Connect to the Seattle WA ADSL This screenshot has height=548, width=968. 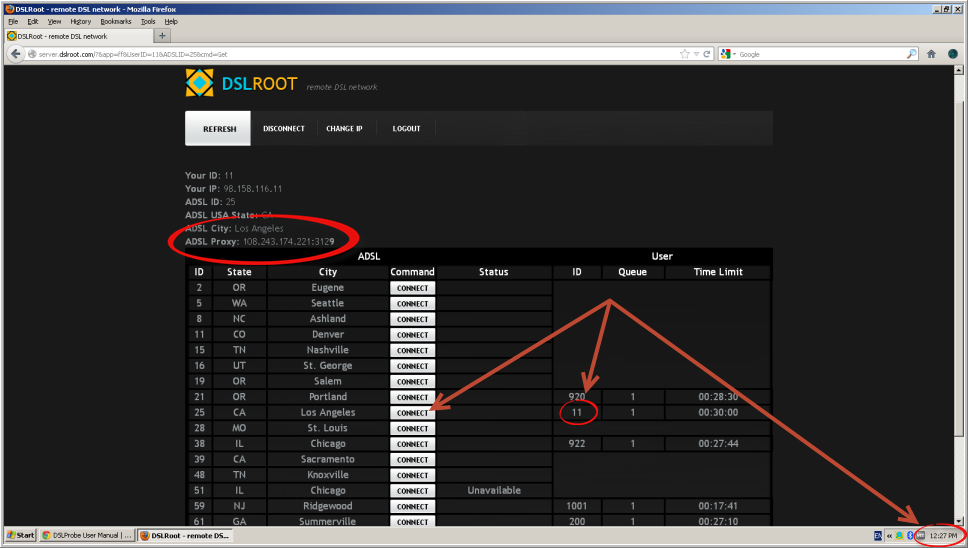tap(412, 304)
